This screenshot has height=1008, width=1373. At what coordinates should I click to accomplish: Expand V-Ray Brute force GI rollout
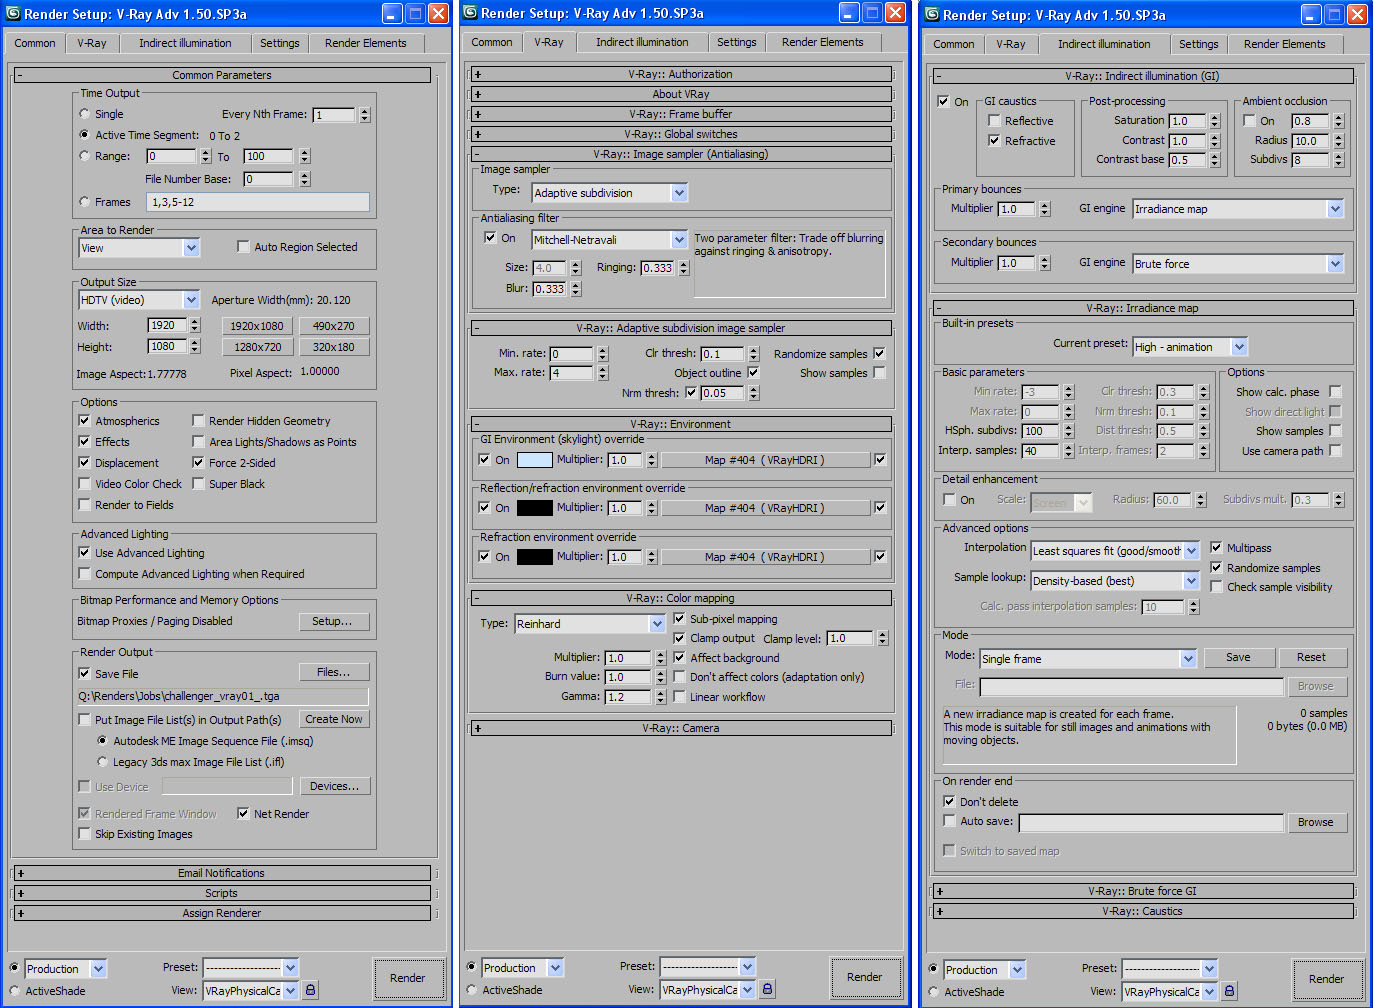(1142, 891)
